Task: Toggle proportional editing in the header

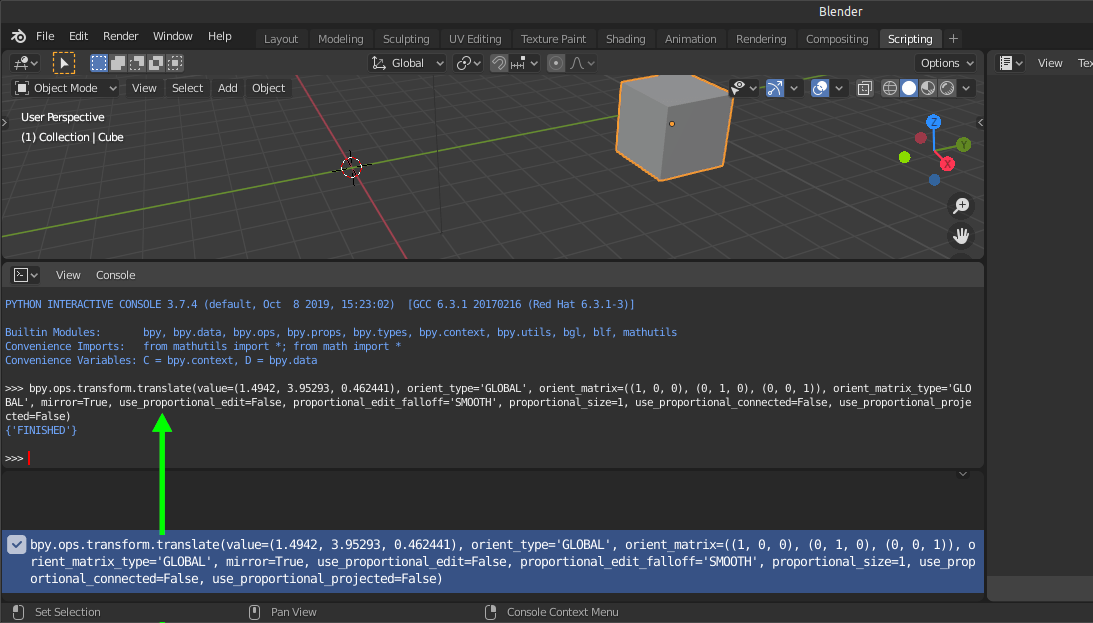Action: point(556,62)
